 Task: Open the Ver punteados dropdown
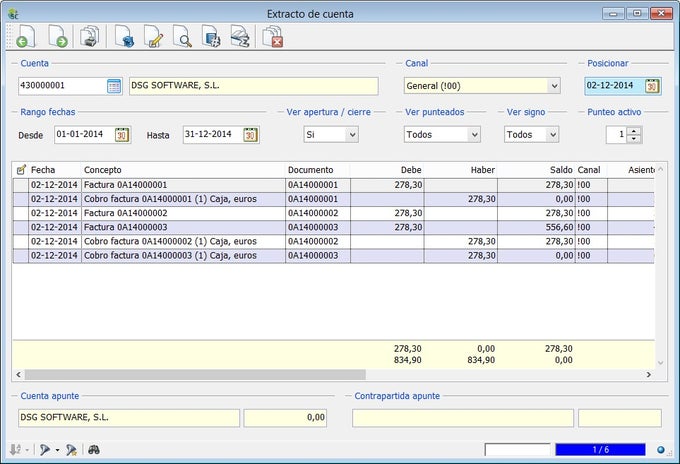click(473, 135)
